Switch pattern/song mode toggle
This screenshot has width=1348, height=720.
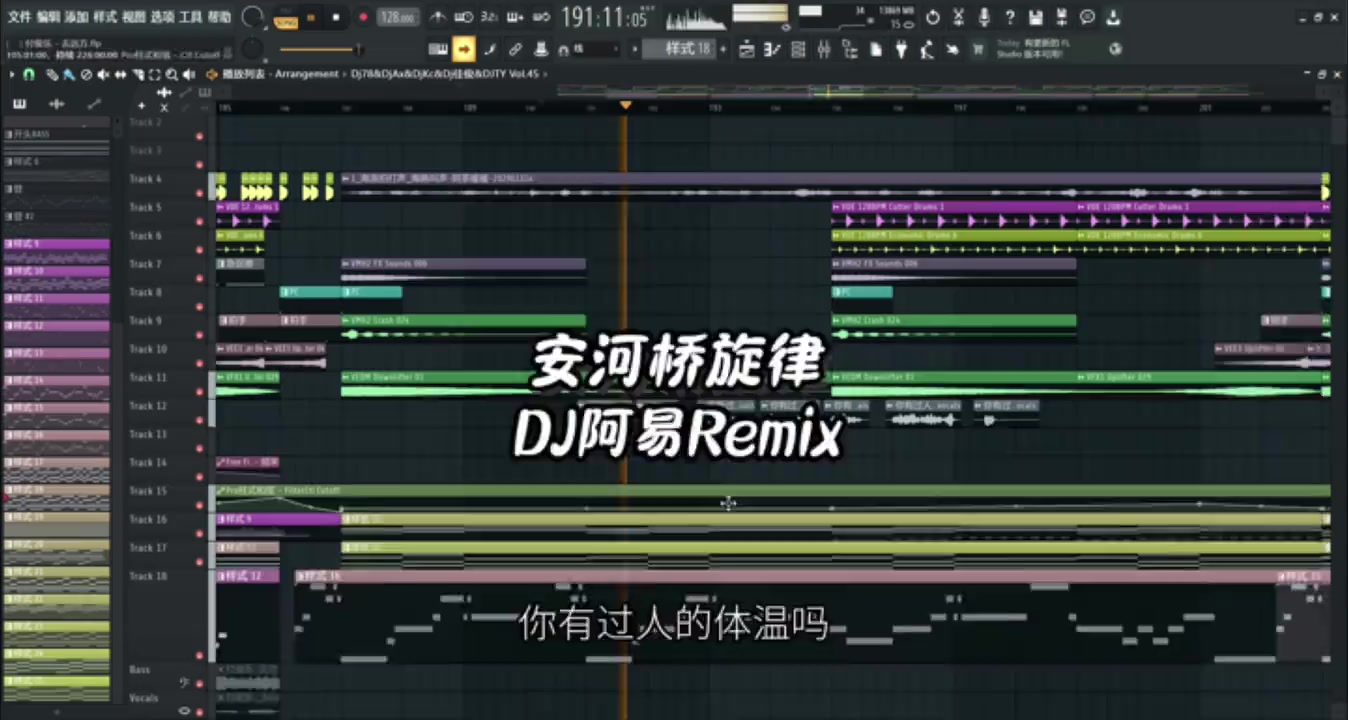tap(285, 17)
